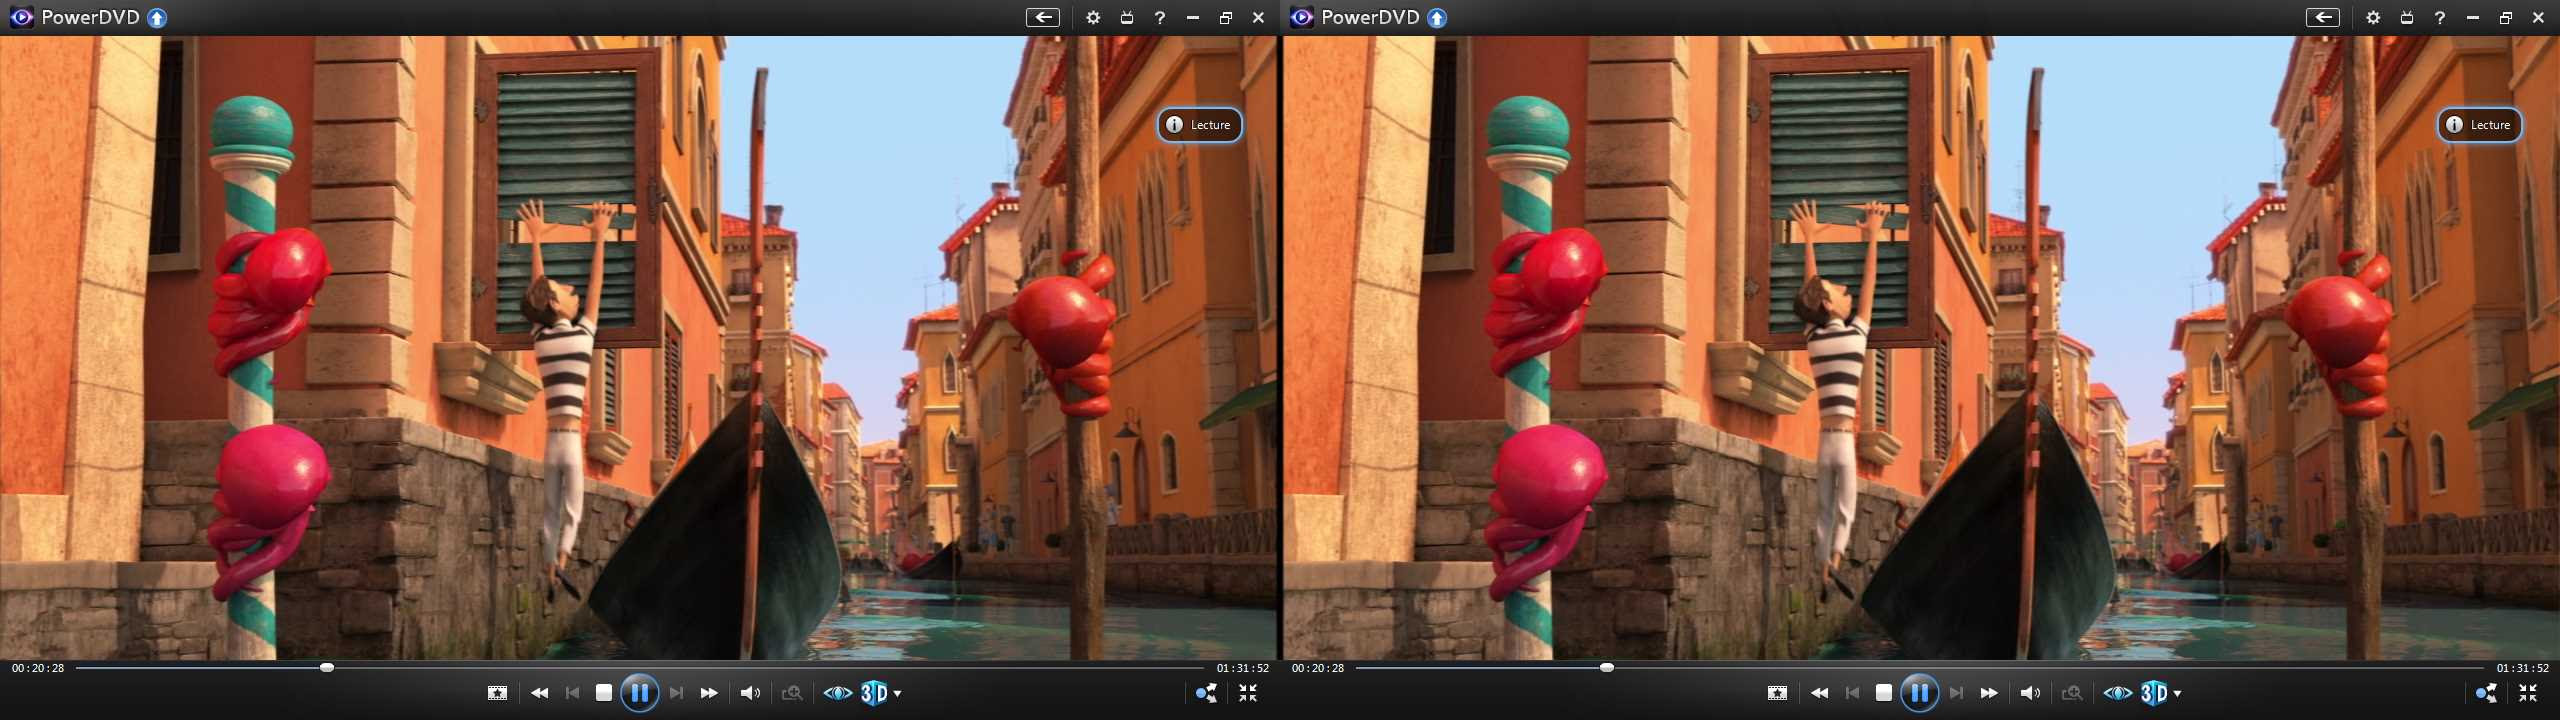This screenshot has width=2560, height=720.
Task: Skip to previous chapter in left window
Action: [x=572, y=692]
